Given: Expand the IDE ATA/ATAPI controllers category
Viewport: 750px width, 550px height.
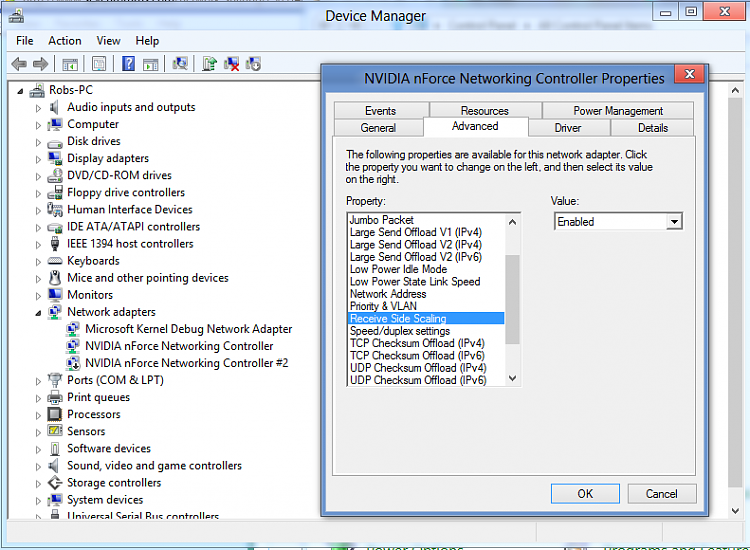Looking at the screenshot, I should pos(38,228).
